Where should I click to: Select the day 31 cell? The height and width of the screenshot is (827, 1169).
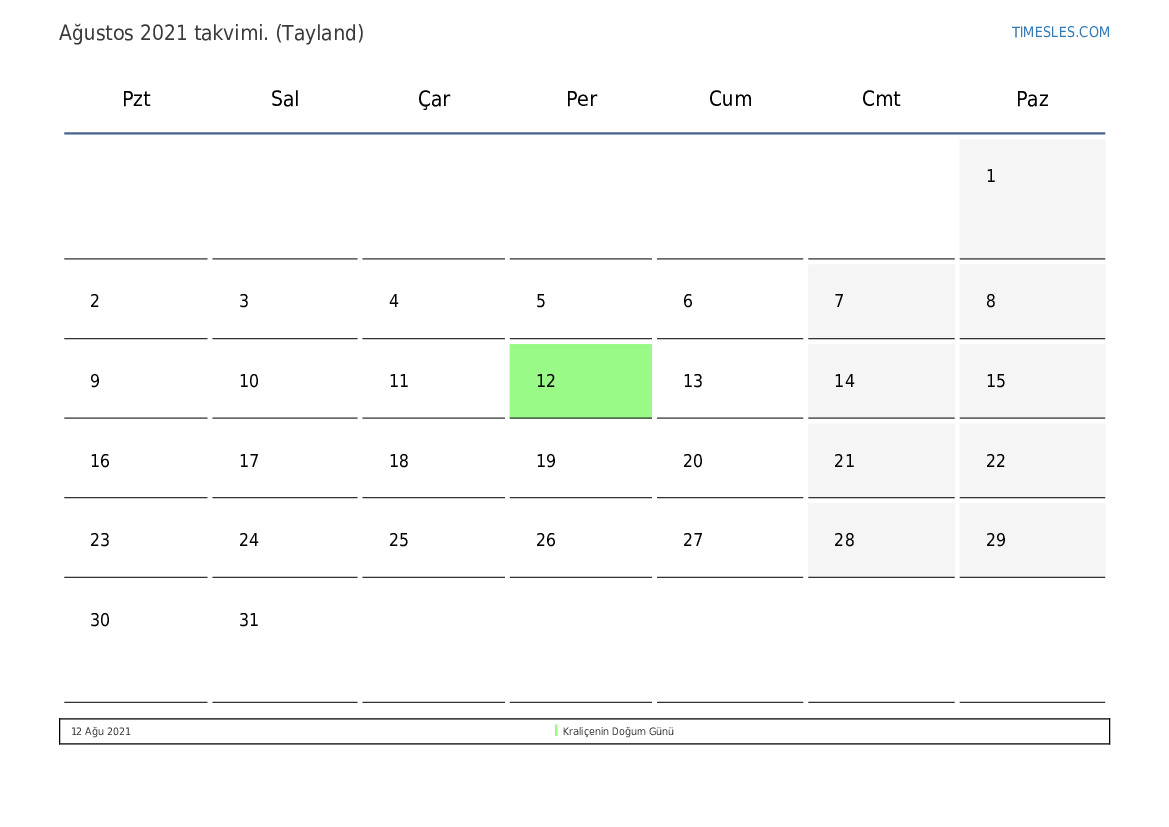point(285,640)
